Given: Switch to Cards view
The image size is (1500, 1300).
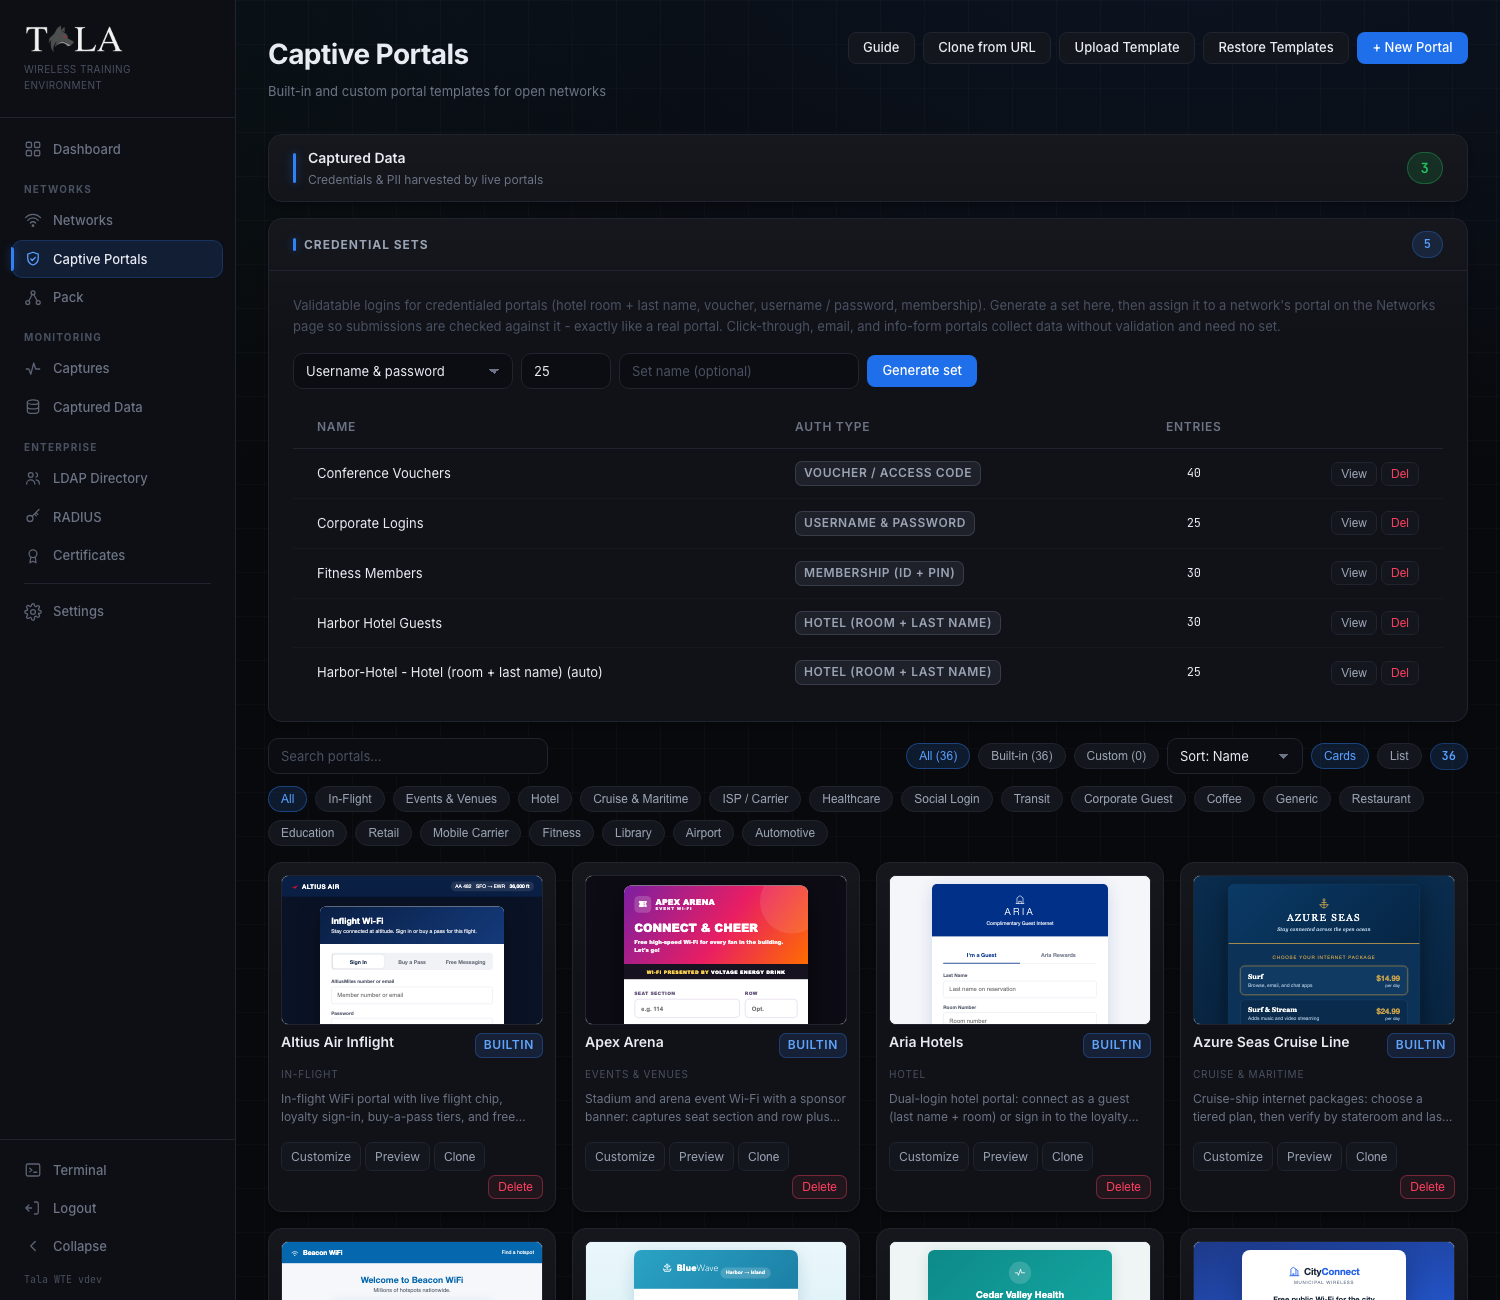Looking at the screenshot, I should [1340, 756].
